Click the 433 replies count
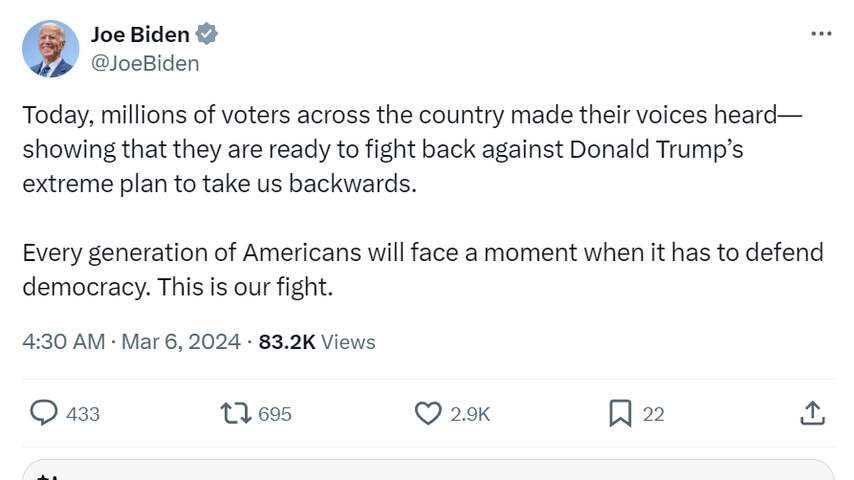Viewport: 854px width, 480px height. point(82,414)
